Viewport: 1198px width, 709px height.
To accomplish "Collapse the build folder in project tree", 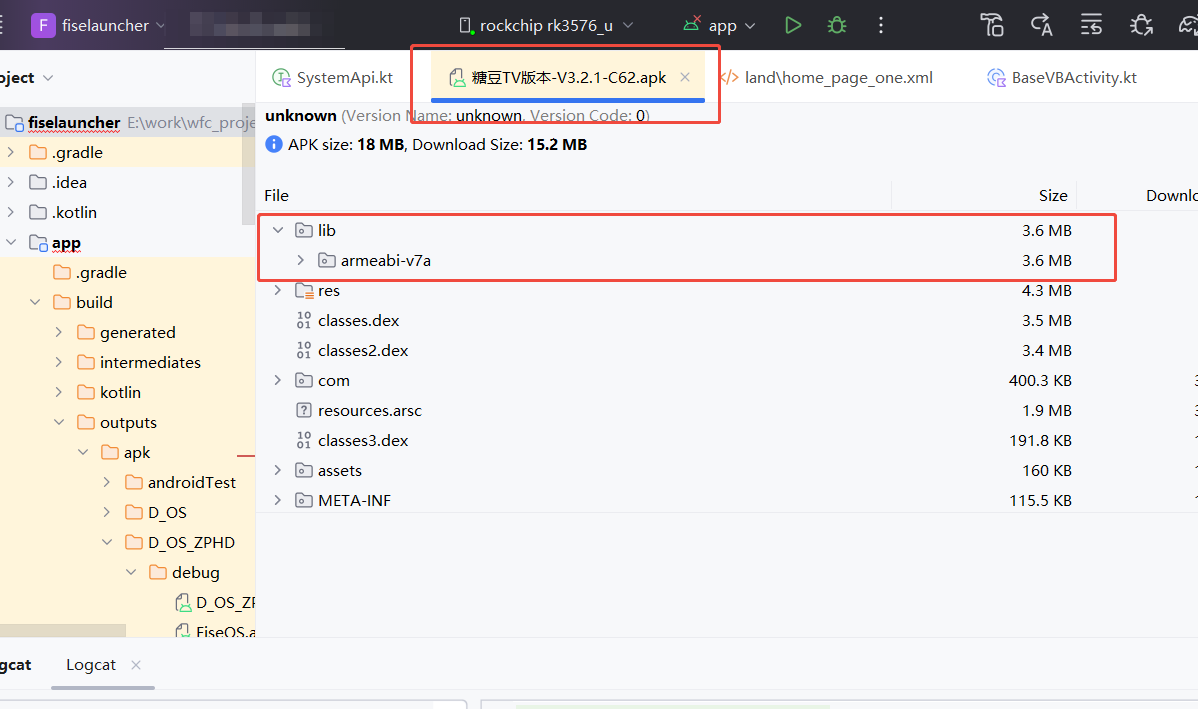I will click(35, 302).
